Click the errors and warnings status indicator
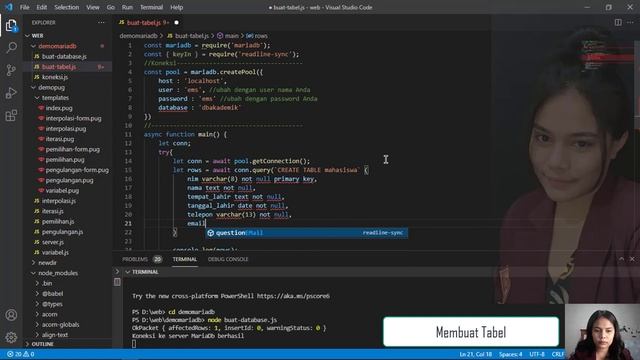 click(20, 354)
